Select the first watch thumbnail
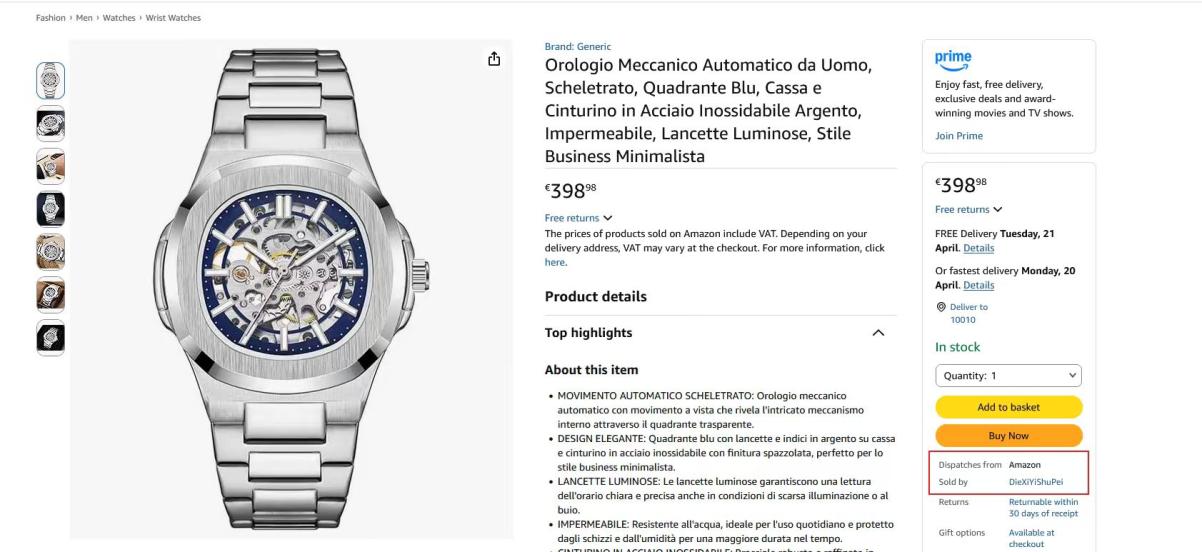1202x552 pixels. click(x=51, y=80)
